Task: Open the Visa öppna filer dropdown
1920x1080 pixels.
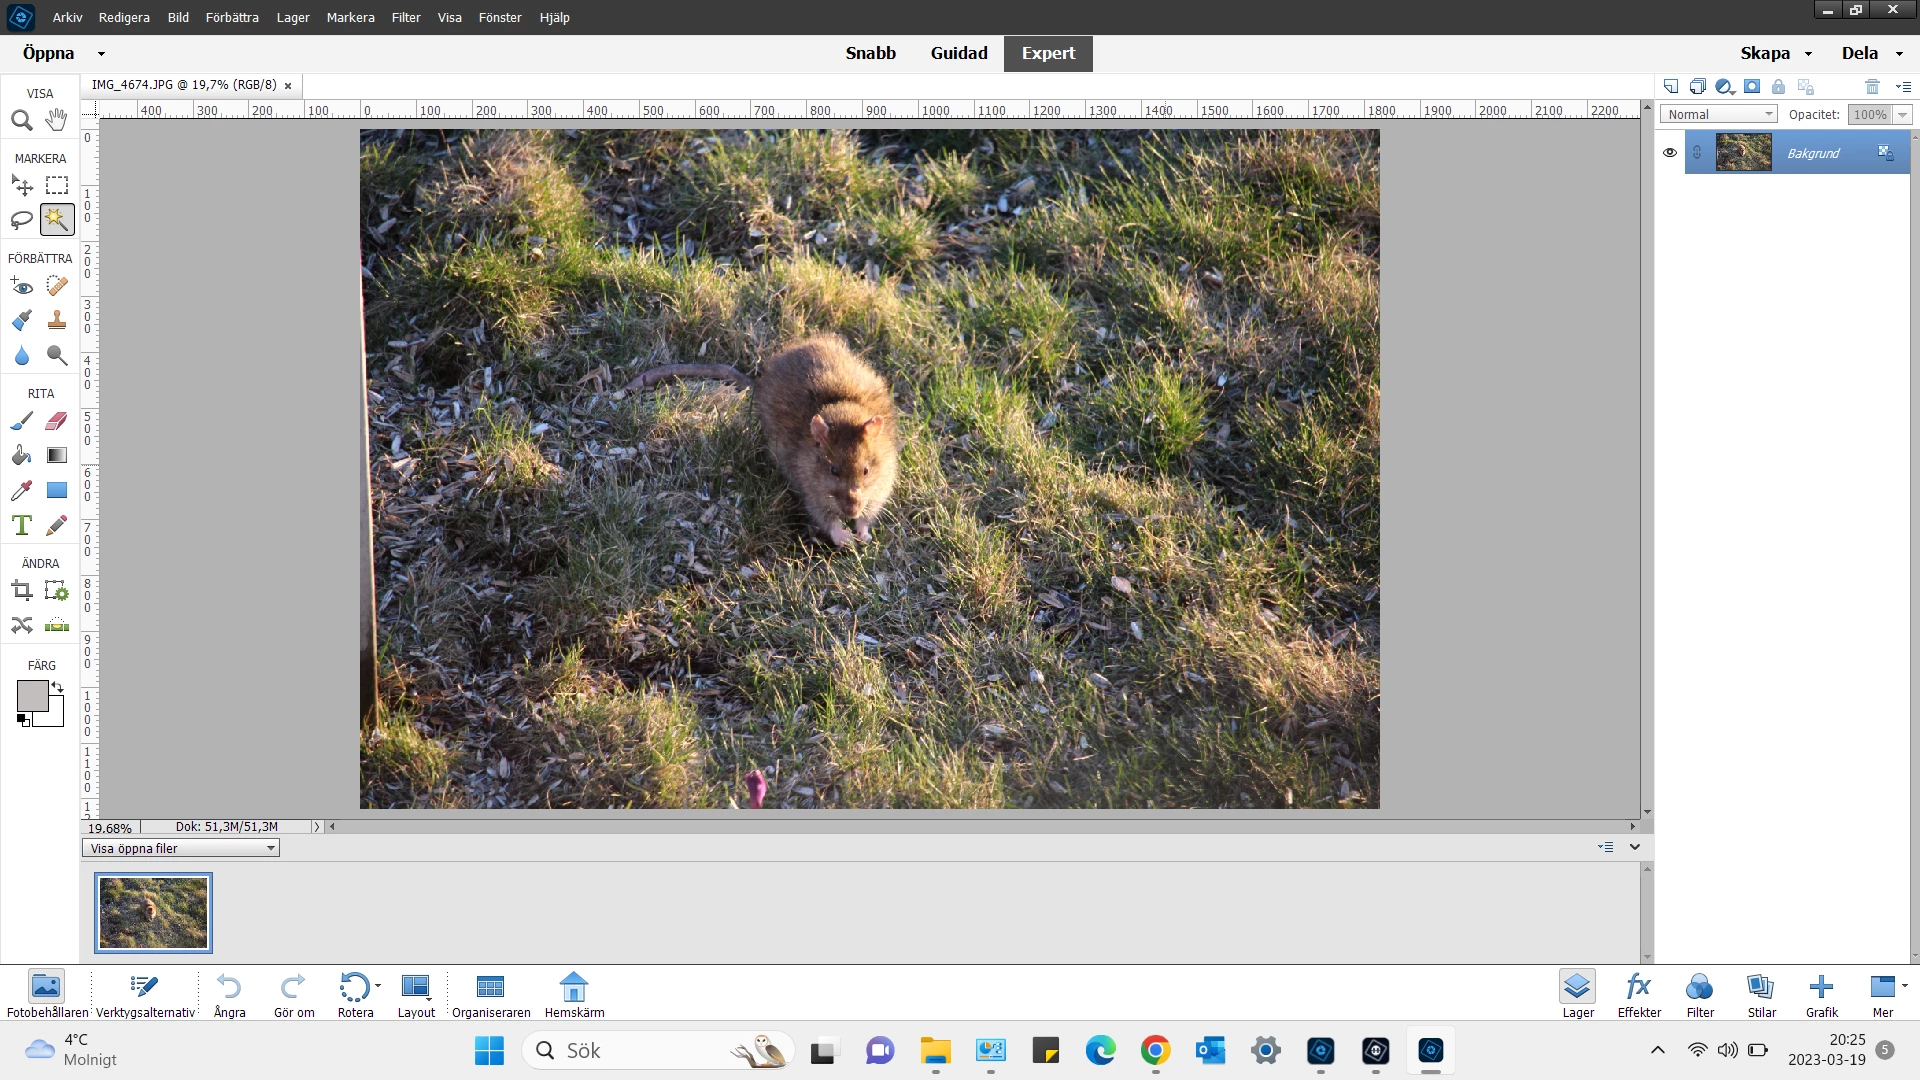Action: (x=181, y=848)
